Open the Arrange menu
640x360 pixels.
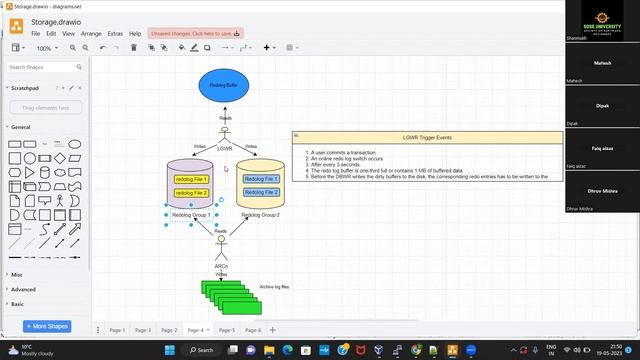coord(91,33)
